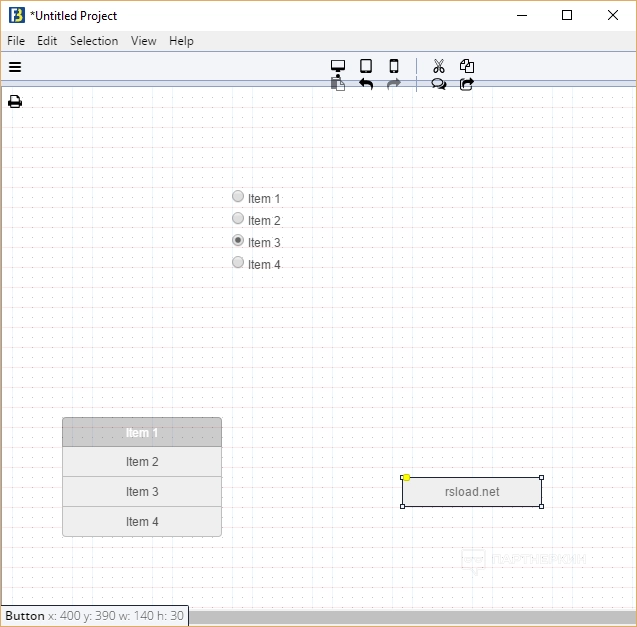Switch to mobile phone size view
This screenshot has height=627, width=637.
coord(394,66)
